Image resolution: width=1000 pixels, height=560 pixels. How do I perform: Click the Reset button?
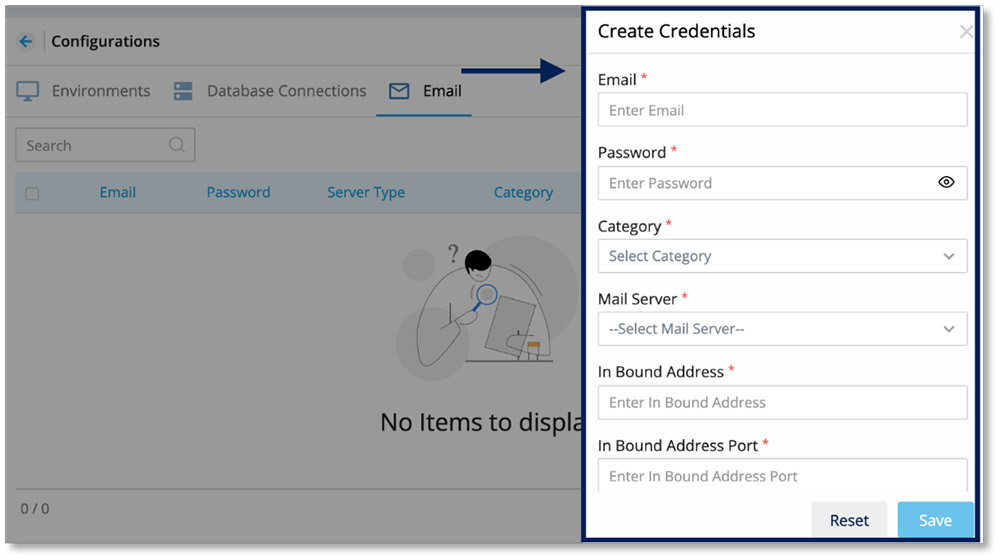[849, 520]
